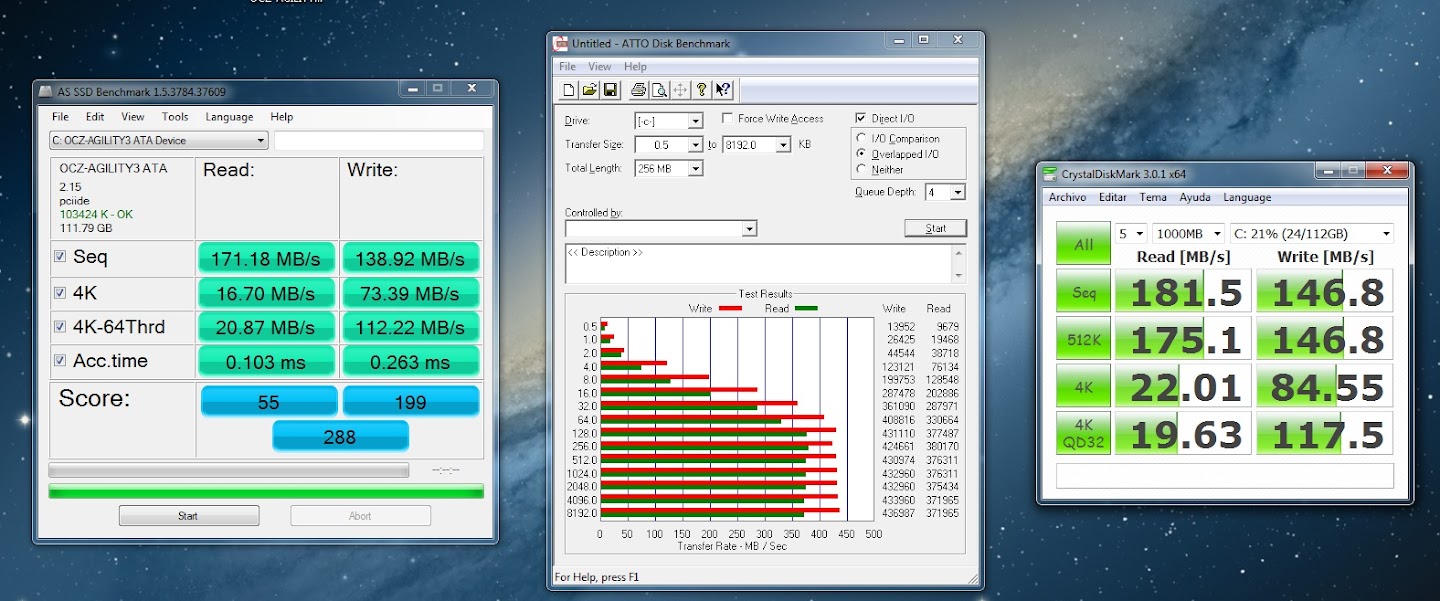Open the Ayuda menu in CrystalDiskMark
This screenshot has height=601, width=1440.
coord(1194,198)
